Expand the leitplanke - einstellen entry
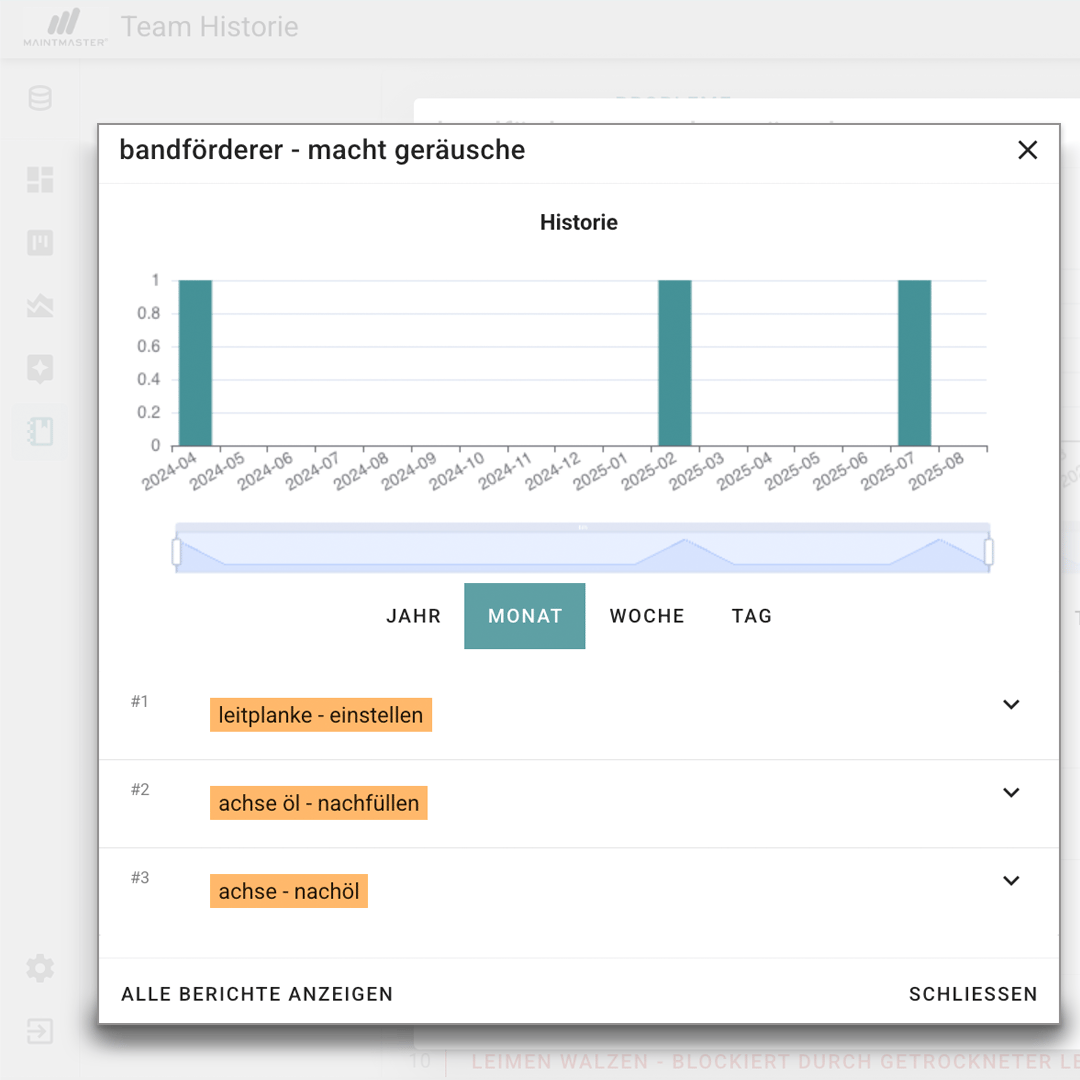Viewport: 1080px width, 1080px height. pyautogui.click(x=1011, y=704)
